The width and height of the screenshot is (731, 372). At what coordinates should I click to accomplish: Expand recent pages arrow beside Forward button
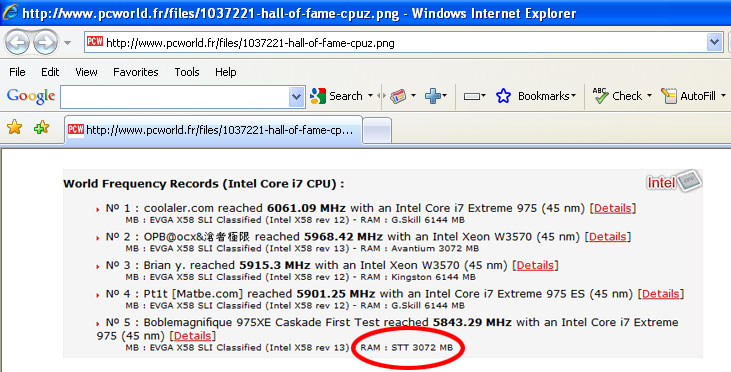[x=68, y=43]
